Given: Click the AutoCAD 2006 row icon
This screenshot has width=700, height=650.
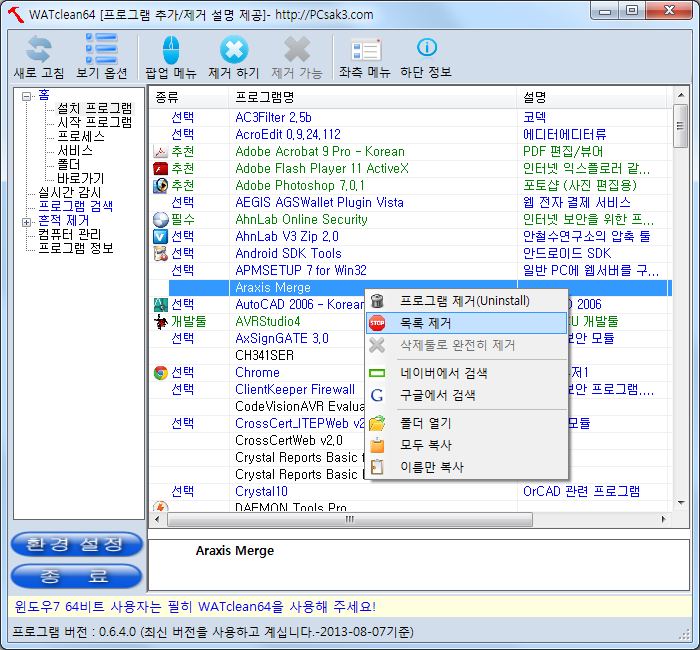Looking at the screenshot, I should pos(160,304).
